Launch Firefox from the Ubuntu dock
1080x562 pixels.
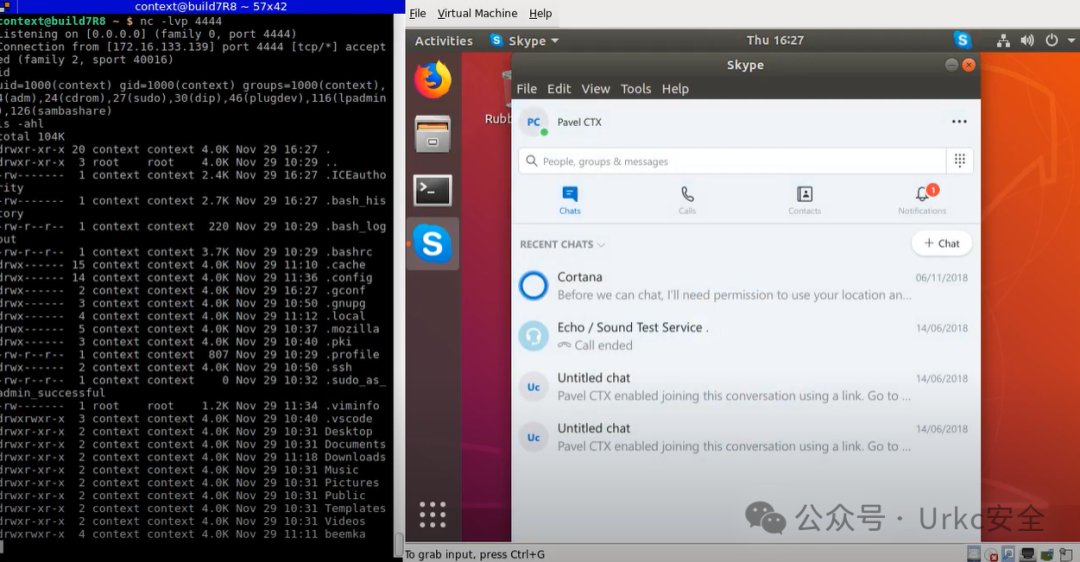pos(433,79)
